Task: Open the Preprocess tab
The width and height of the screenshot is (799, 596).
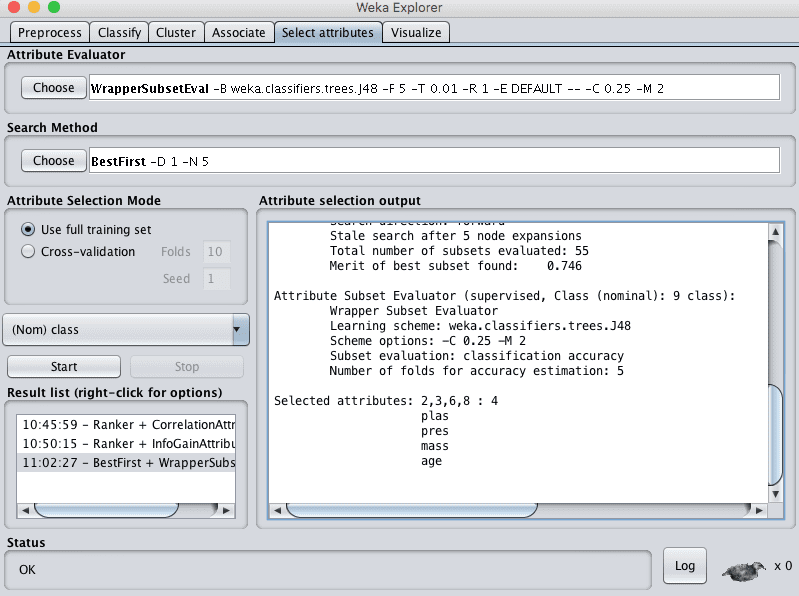Action: tap(49, 33)
